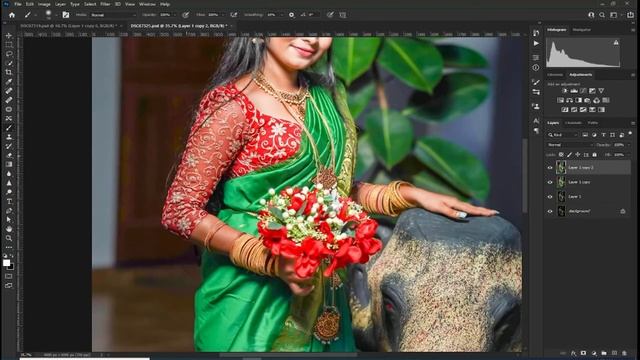Select the Lasso tool
This screenshot has width=640, height=360.
[9, 54]
